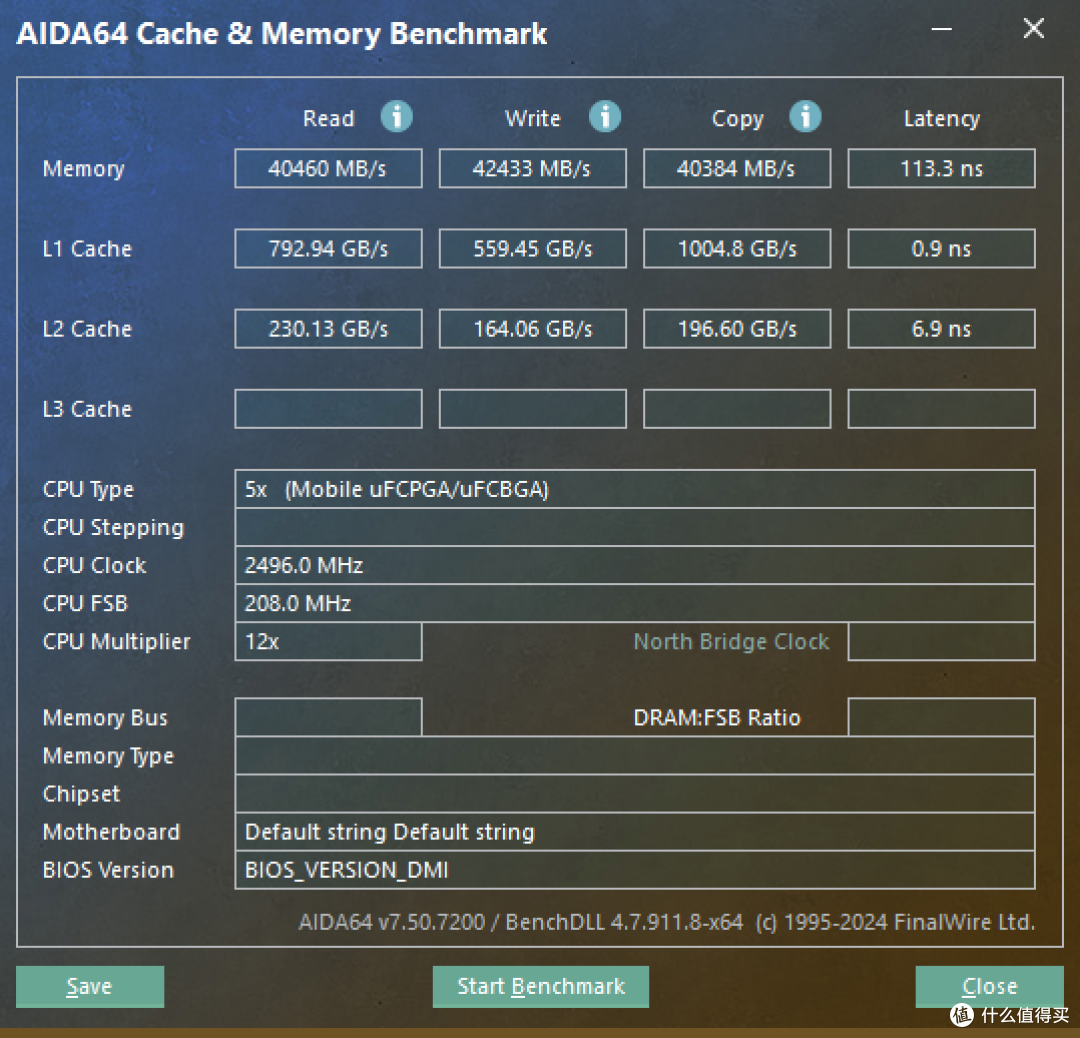This screenshot has height=1038, width=1080.
Task: Select the Memory Write value 42433 MB/s
Action: [532, 168]
